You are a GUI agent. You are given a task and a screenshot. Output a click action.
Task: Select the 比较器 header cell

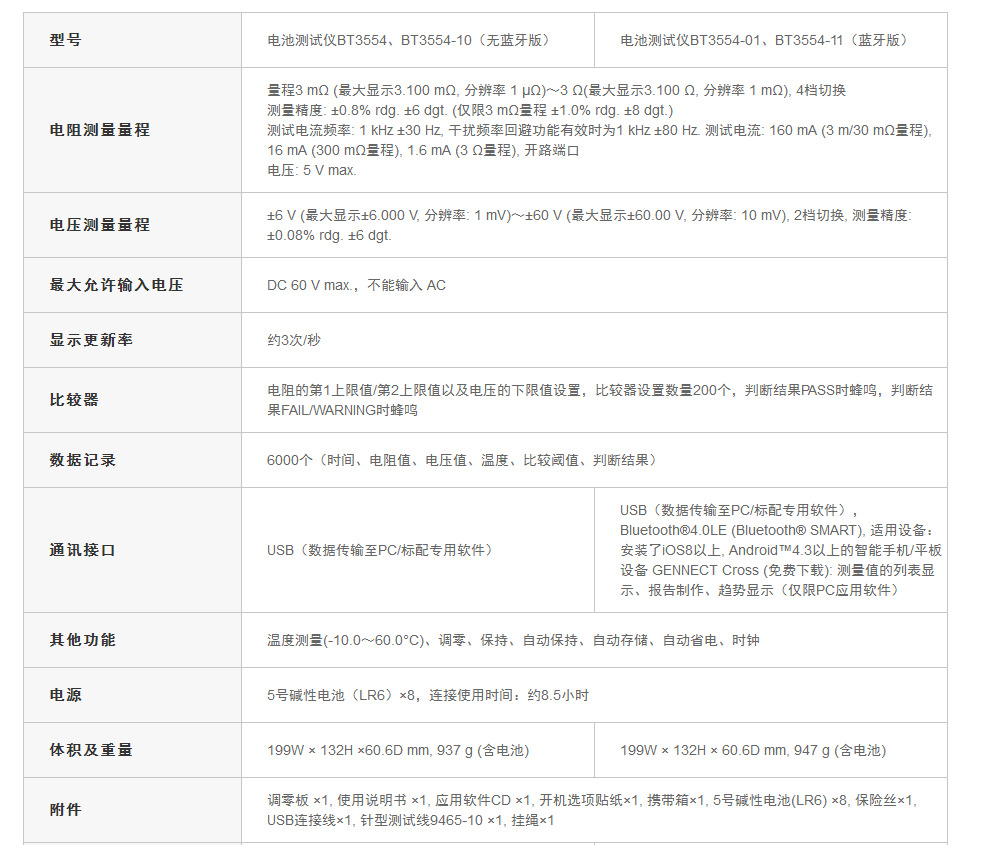[132, 400]
